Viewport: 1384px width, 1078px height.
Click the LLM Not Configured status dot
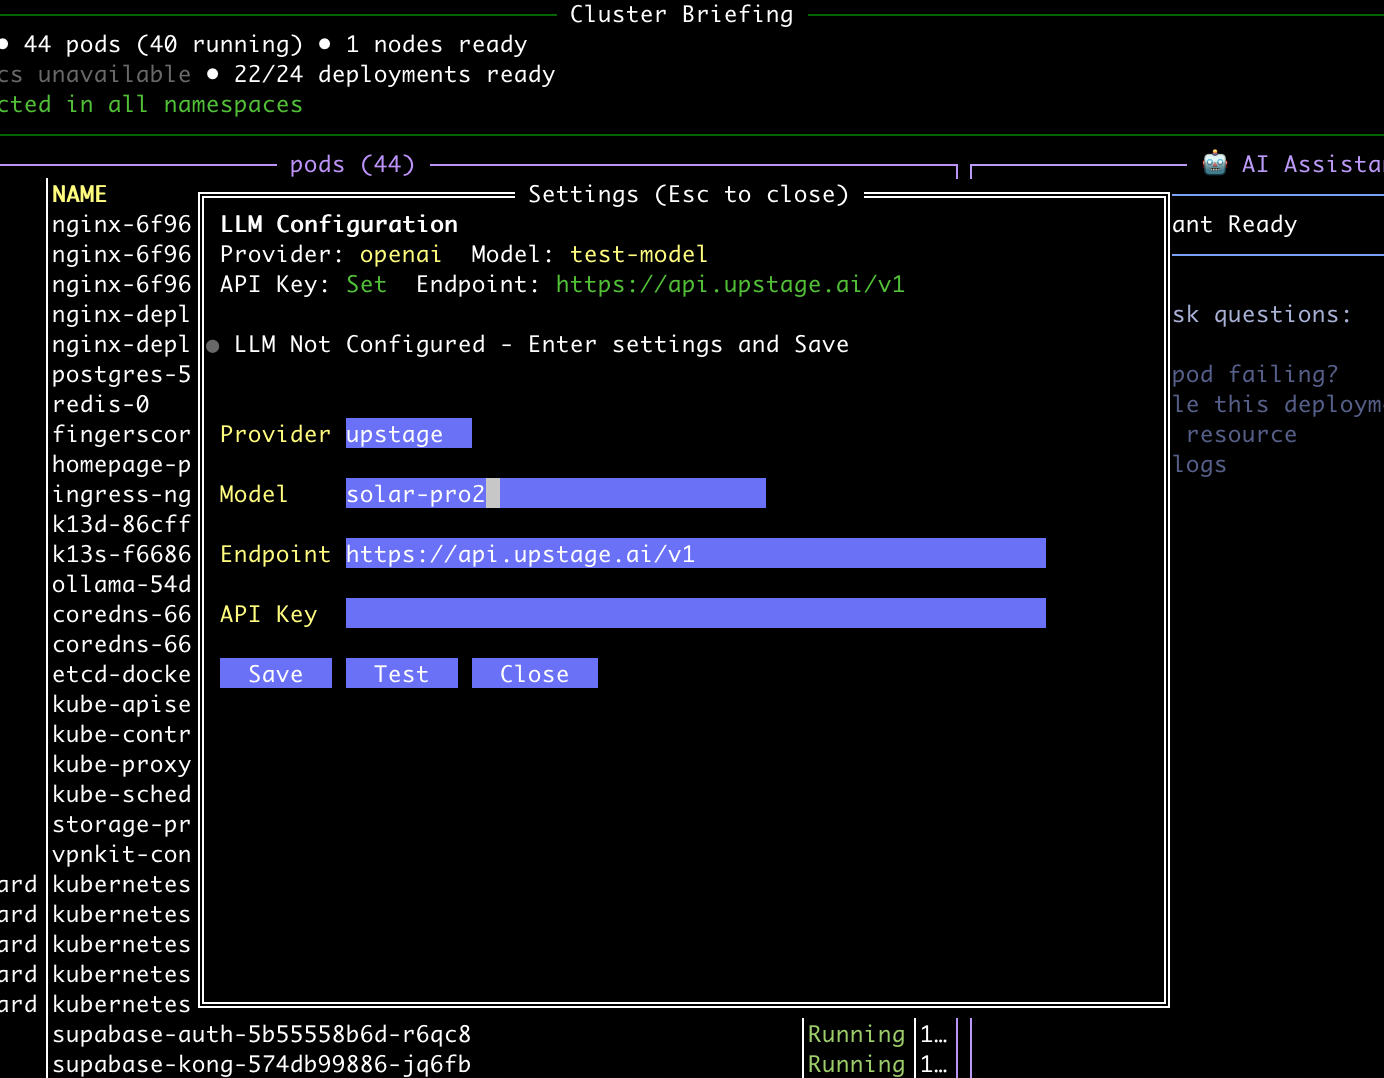coord(213,346)
